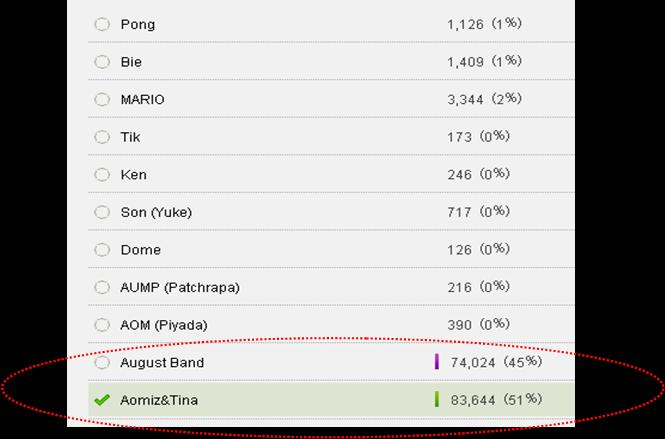Click the August Band label text

click(162, 363)
